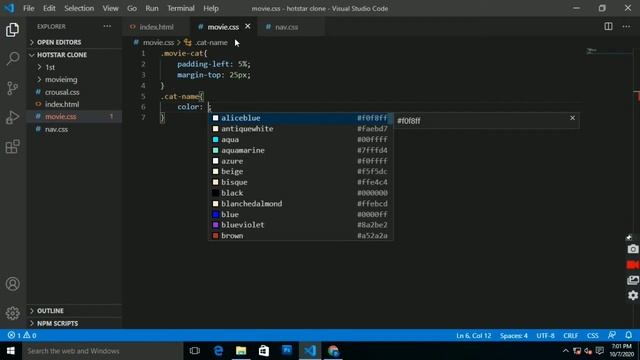
Task: Expand the Open Editors section
Action: pos(75,42)
